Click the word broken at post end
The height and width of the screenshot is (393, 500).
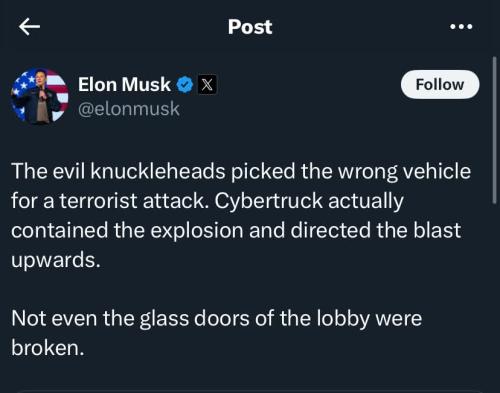click(47, 348)
